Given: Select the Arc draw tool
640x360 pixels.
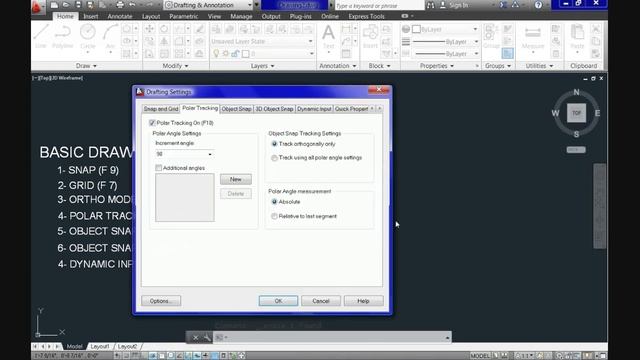Looking at the screenshot, I should pos(110,36).
